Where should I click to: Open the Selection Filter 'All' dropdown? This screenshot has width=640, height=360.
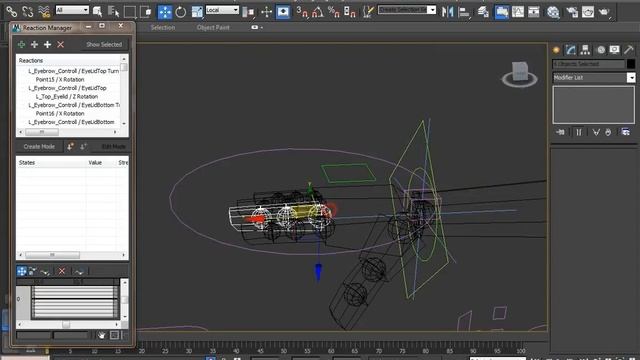pyautogui.click(x=72, y=10)
